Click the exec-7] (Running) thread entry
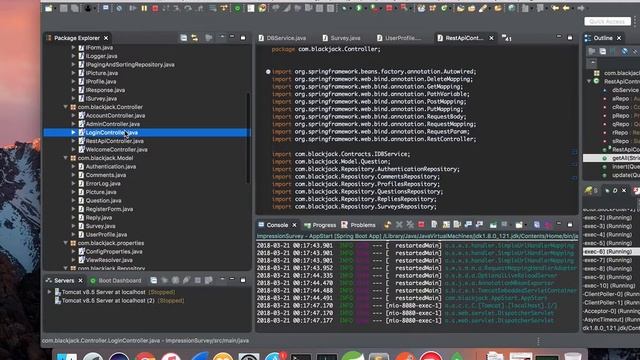 click(607, 260)
